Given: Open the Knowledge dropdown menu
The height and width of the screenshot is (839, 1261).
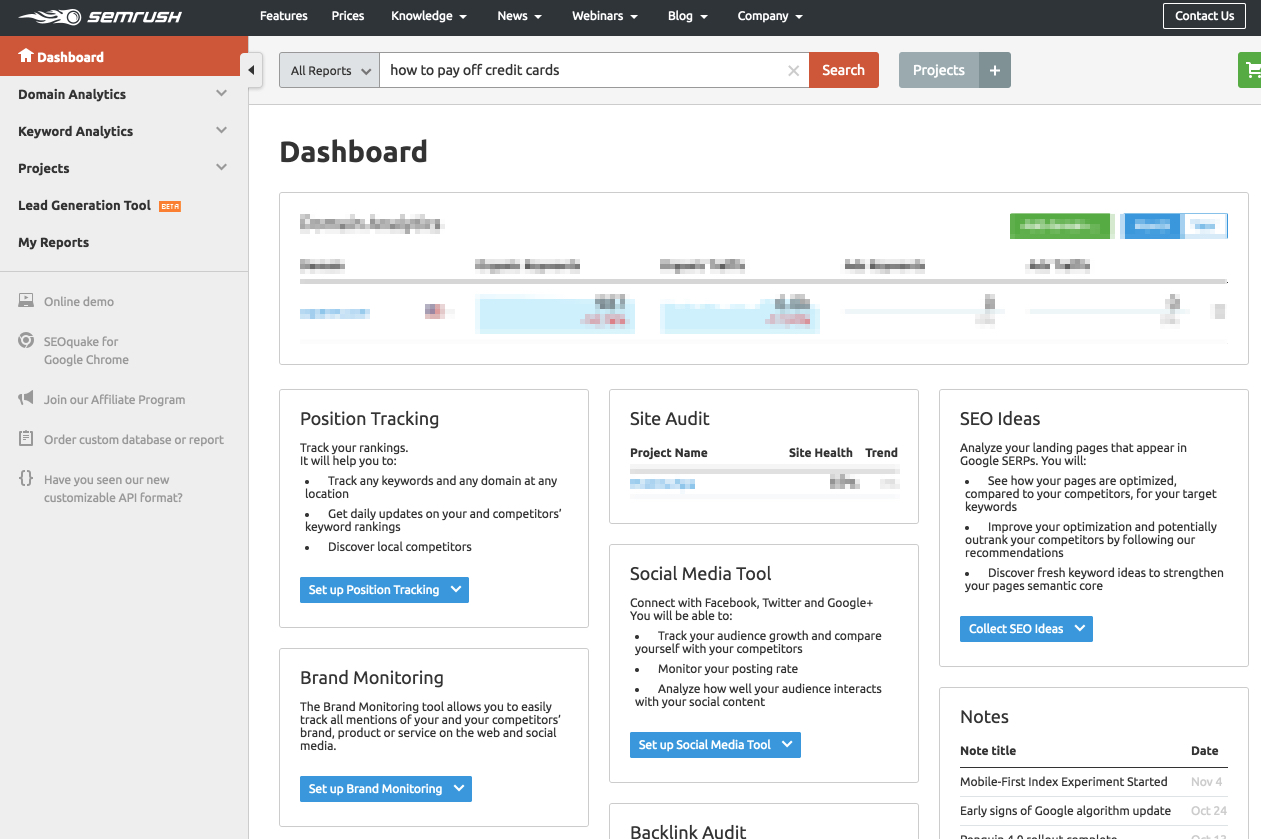Looking at the screenshot, I should tap(429, 16).
